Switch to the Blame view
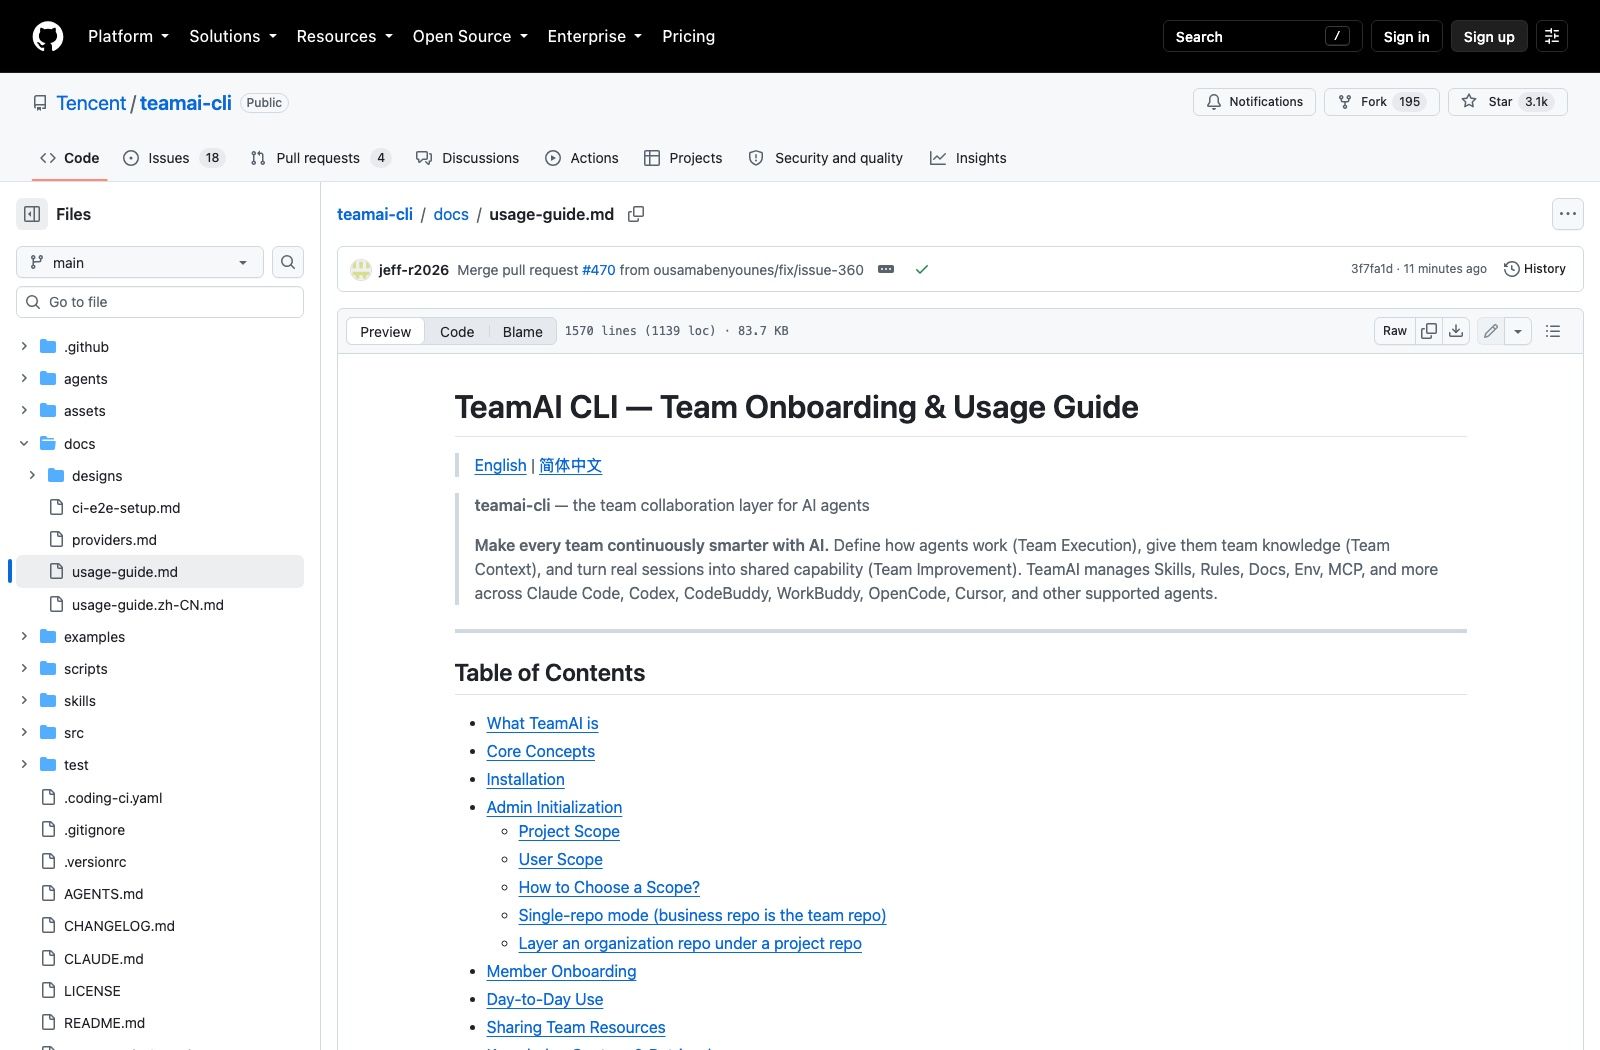 click(522, 332)
